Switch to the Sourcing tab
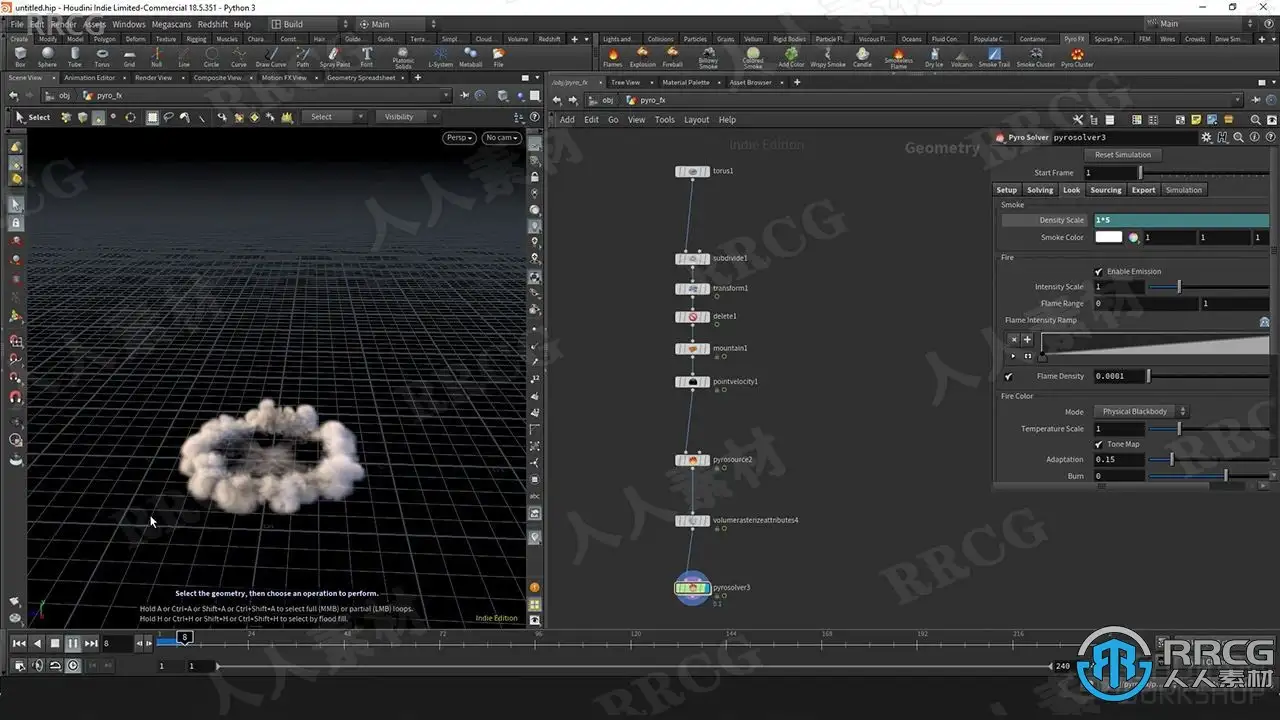The image size is (1280, 720). [1105, 190]
